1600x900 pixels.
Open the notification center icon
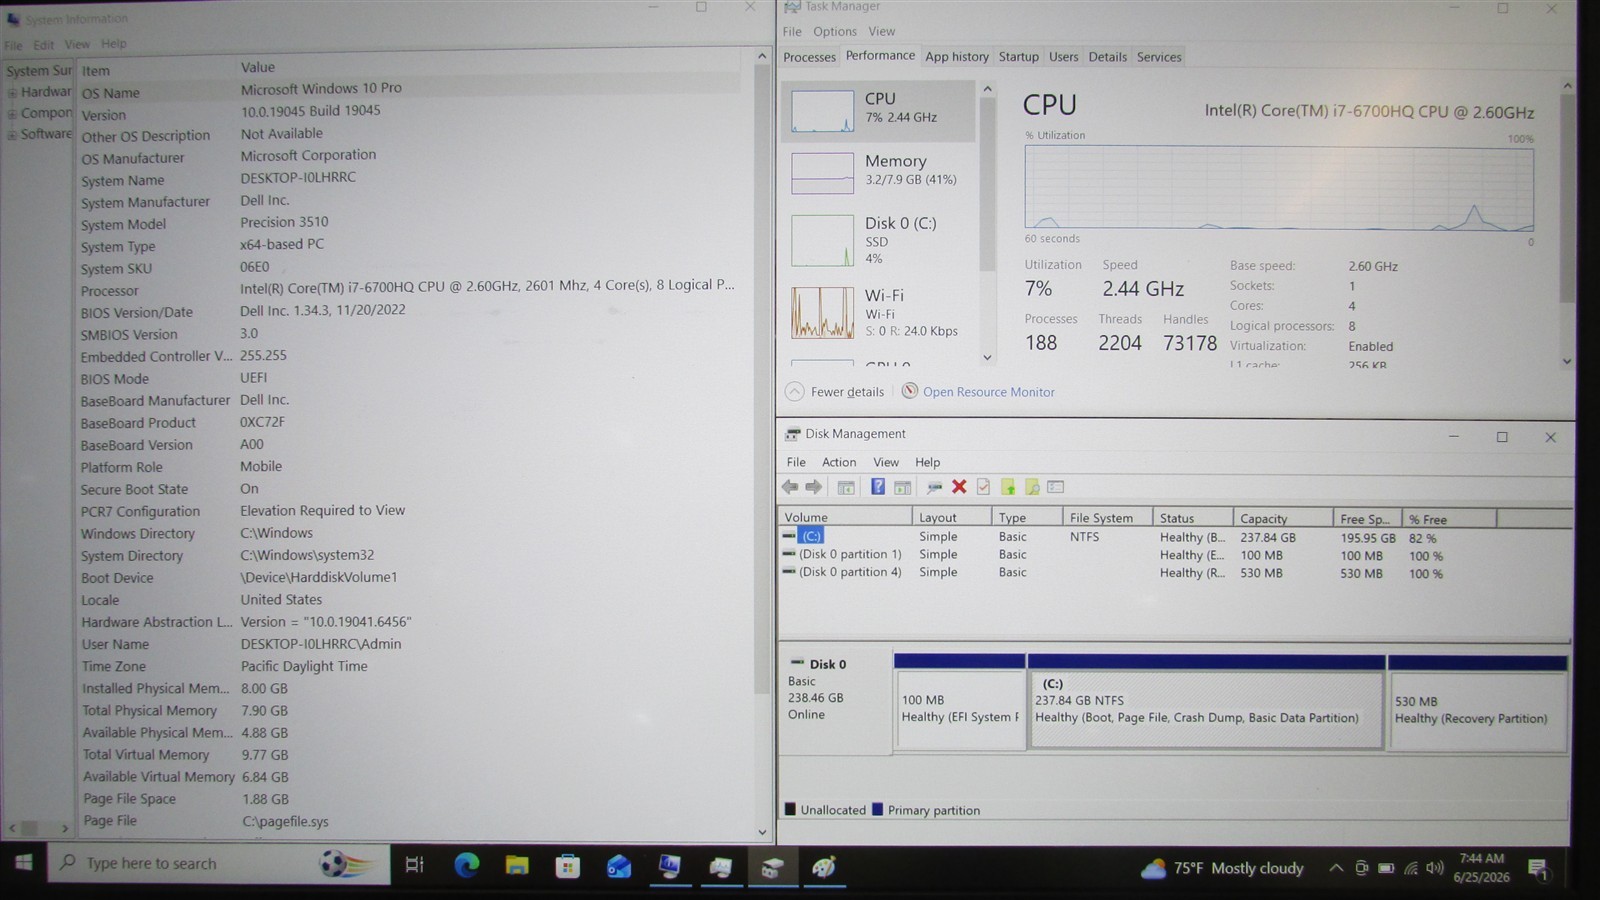(x=1538, y=869)
